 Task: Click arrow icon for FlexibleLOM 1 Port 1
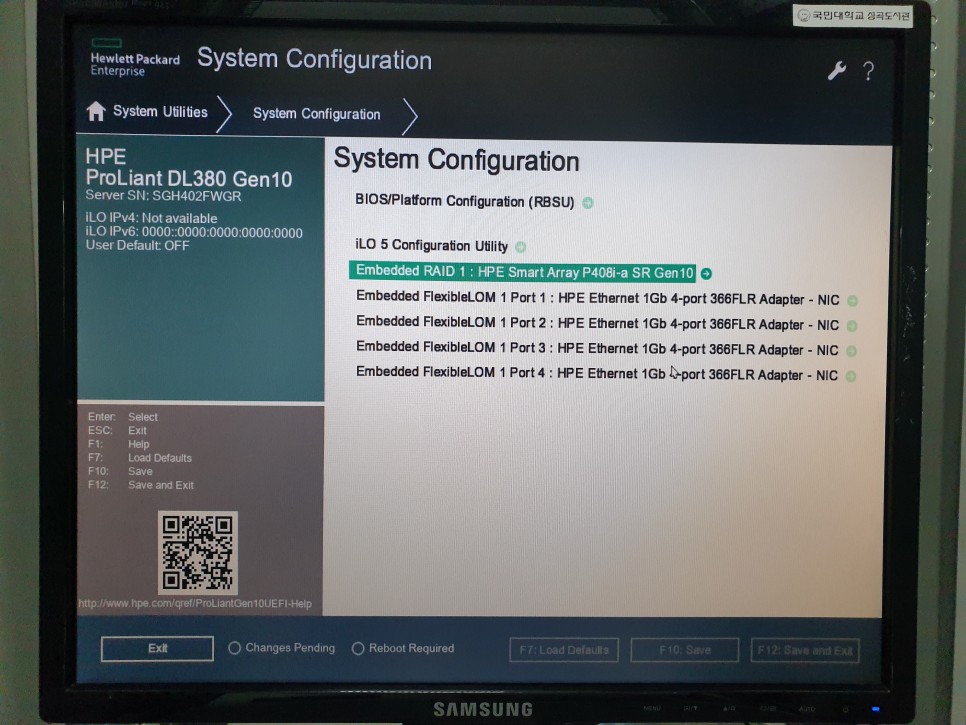tap(853, 301)
